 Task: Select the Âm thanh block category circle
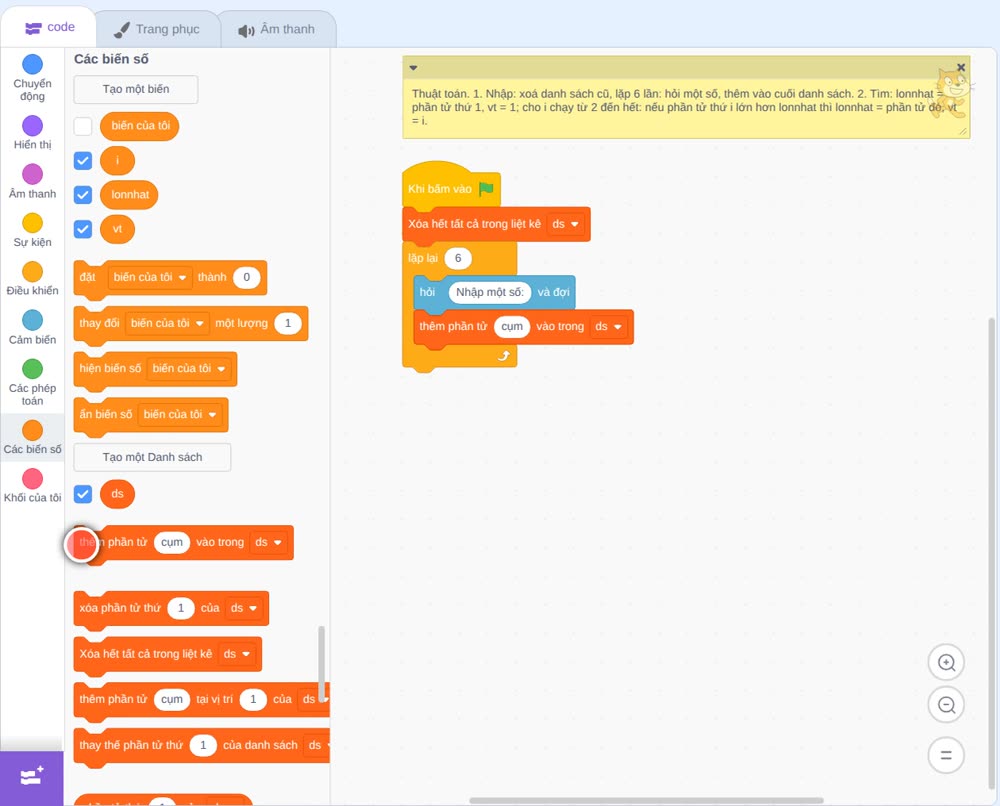[33, 173]
